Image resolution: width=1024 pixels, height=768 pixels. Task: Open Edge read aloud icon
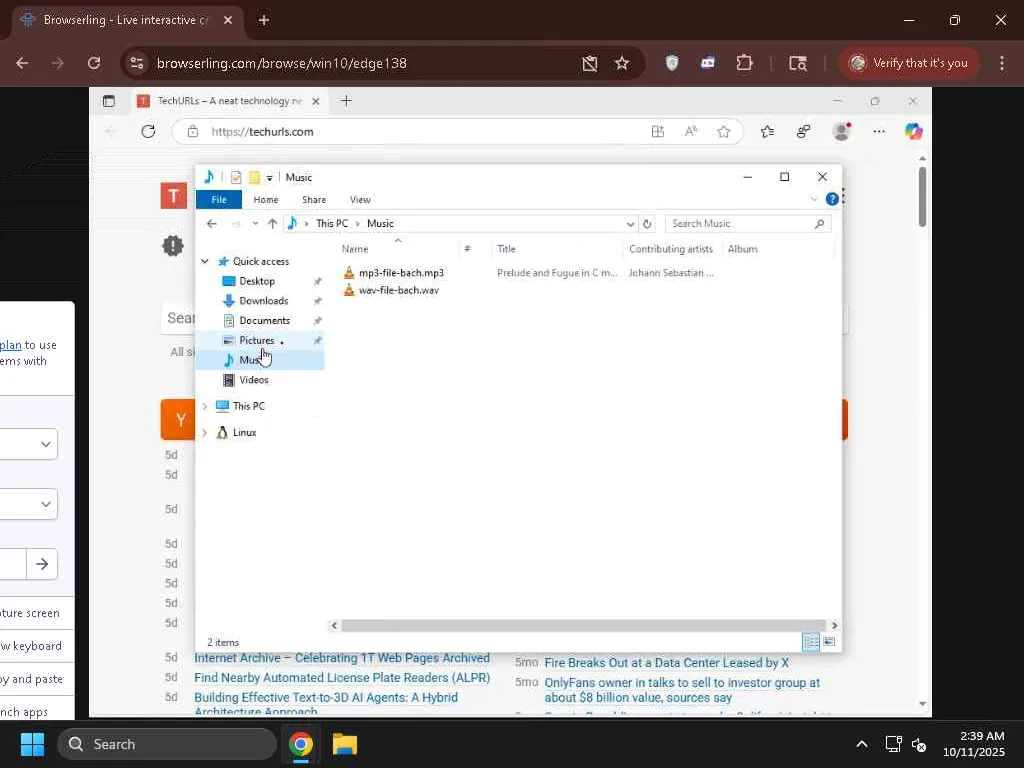tap(690, 132)
